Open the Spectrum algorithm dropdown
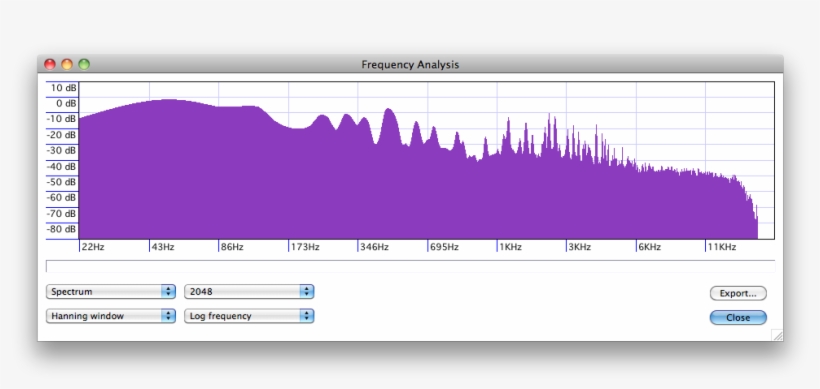The width and height of the screenshot is (820, 389). [x=110, y=292]
